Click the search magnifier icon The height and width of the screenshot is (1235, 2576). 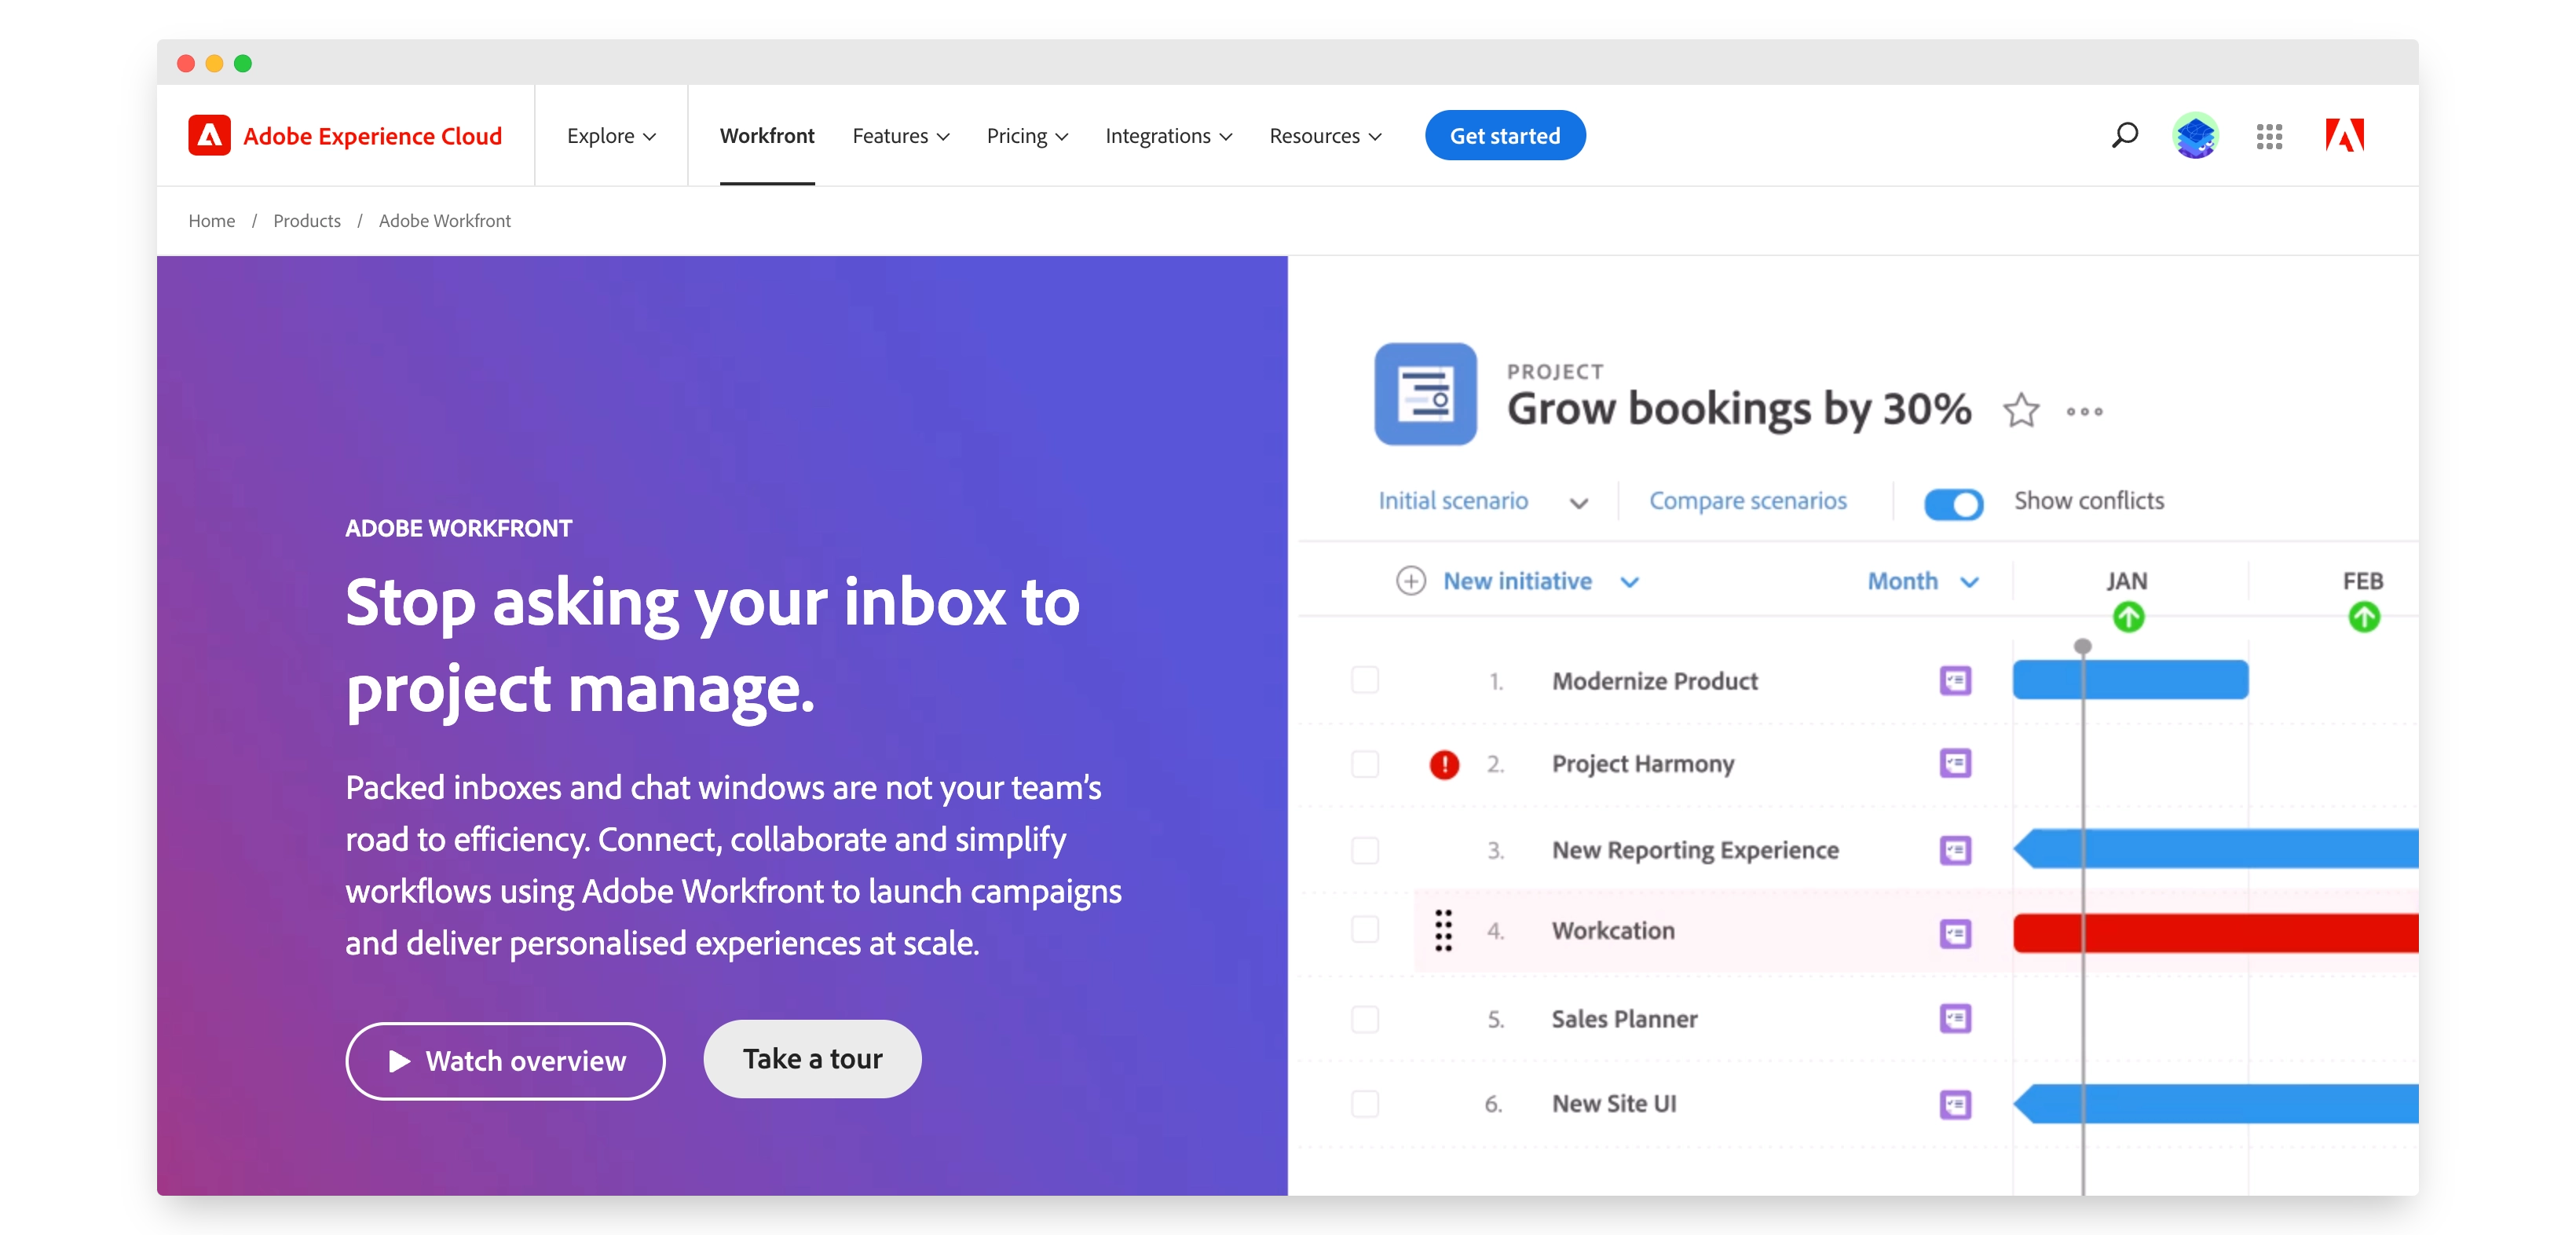tap(2124, 135)
